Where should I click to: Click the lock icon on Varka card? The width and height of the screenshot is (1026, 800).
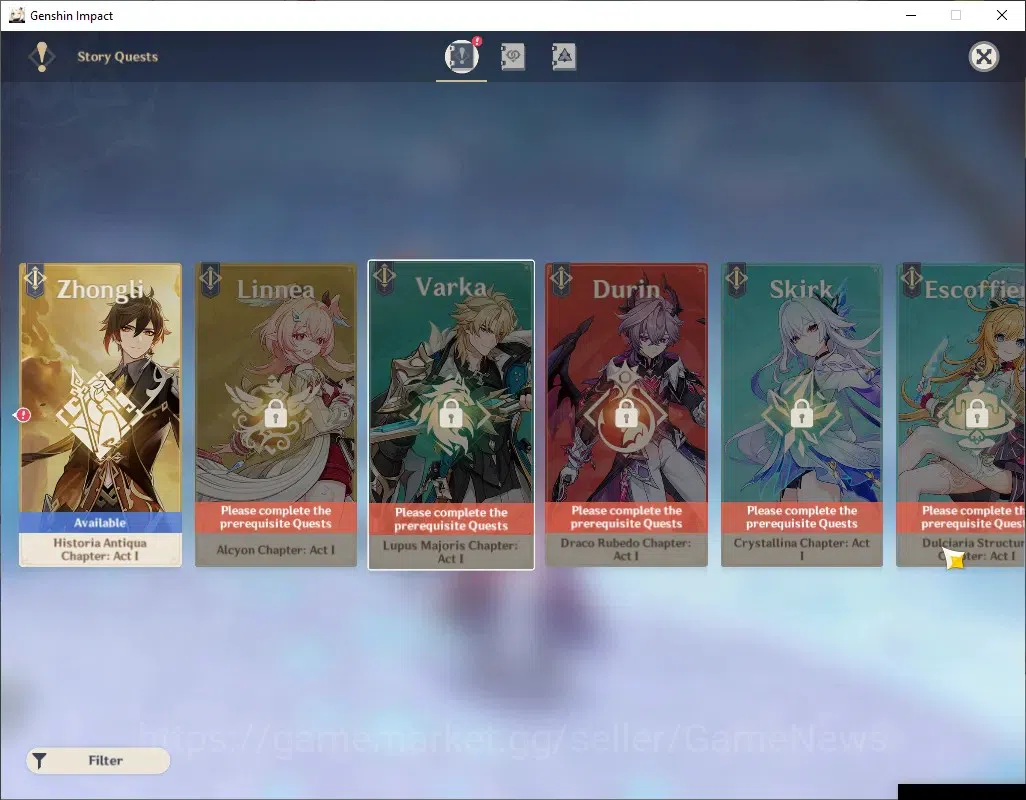pos(451,413)
